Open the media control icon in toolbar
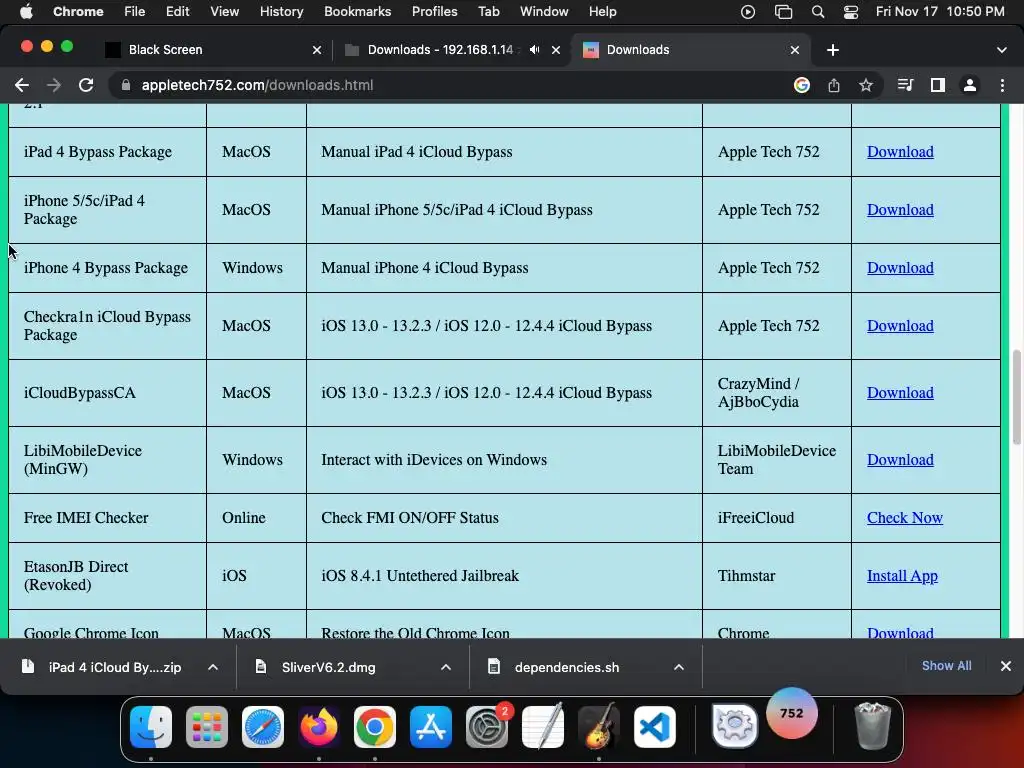 point(905,85)
